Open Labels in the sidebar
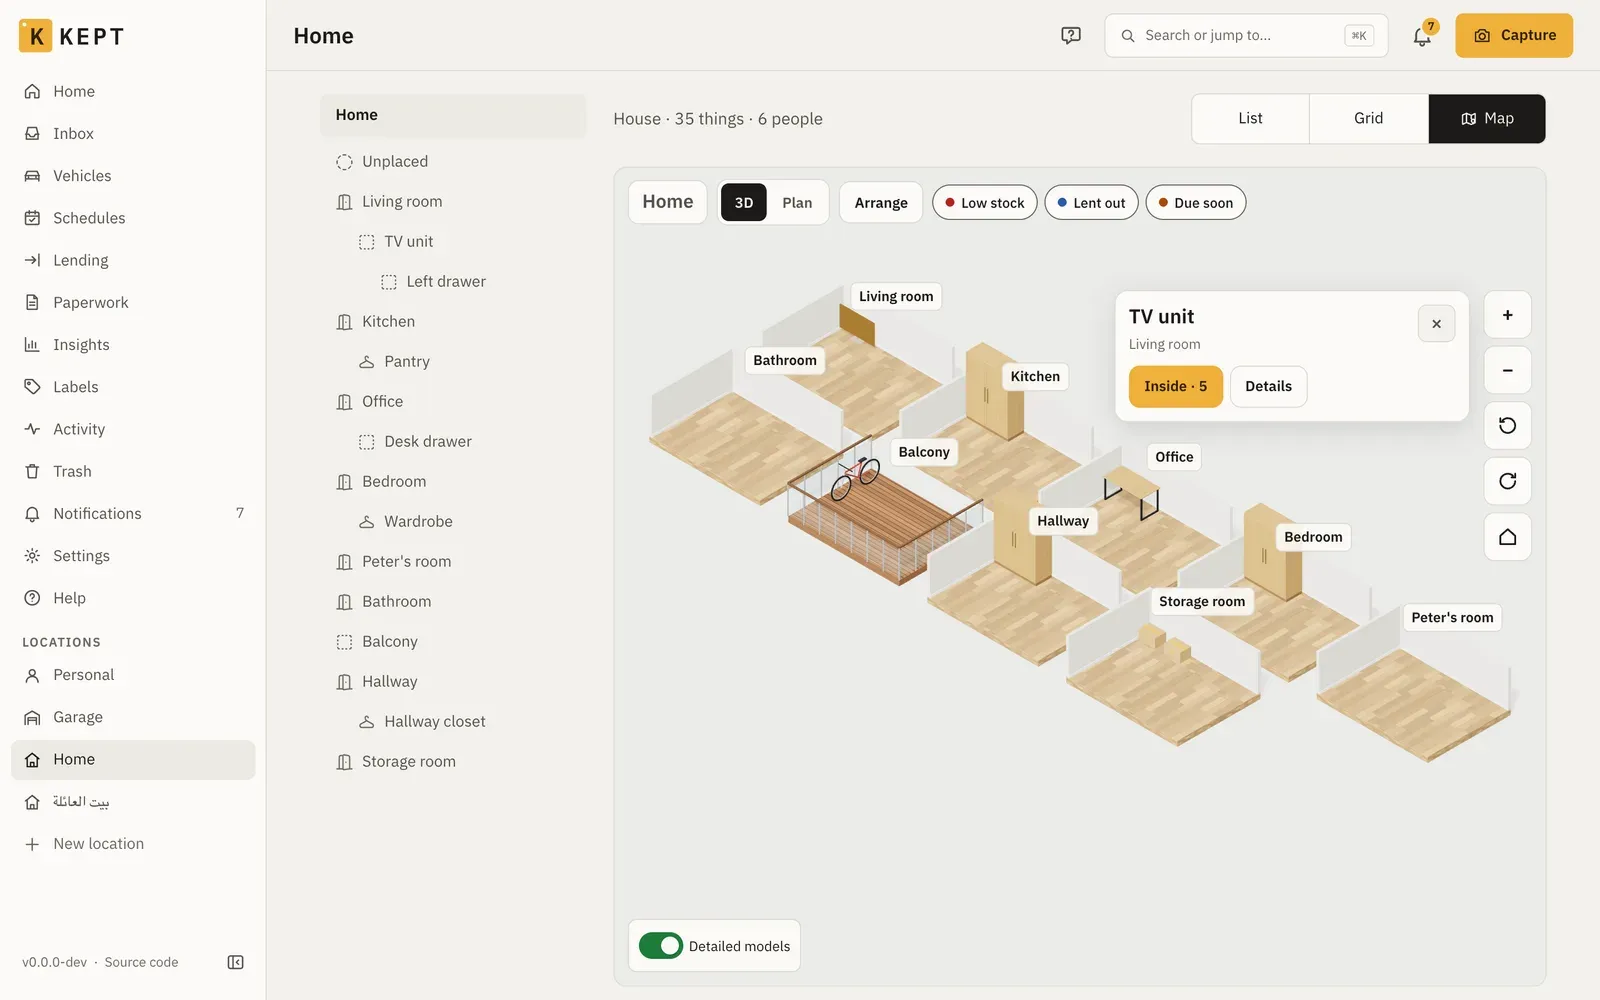 click(133, 387)
